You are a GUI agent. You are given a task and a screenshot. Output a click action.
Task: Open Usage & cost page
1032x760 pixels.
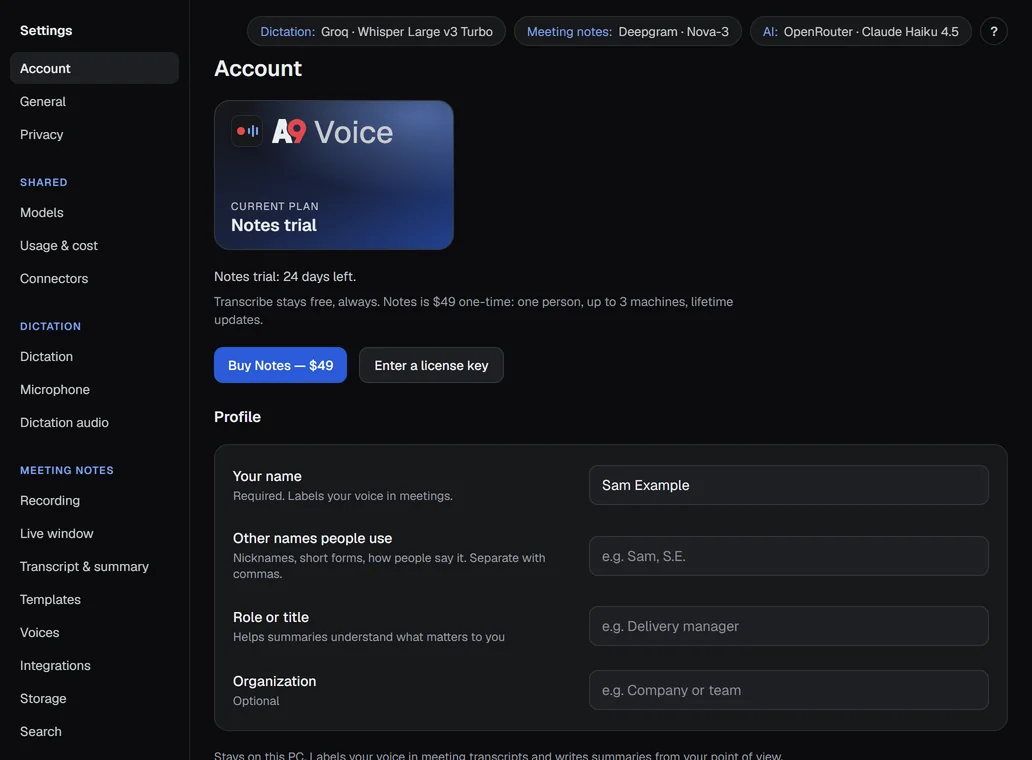pos(59,245)
